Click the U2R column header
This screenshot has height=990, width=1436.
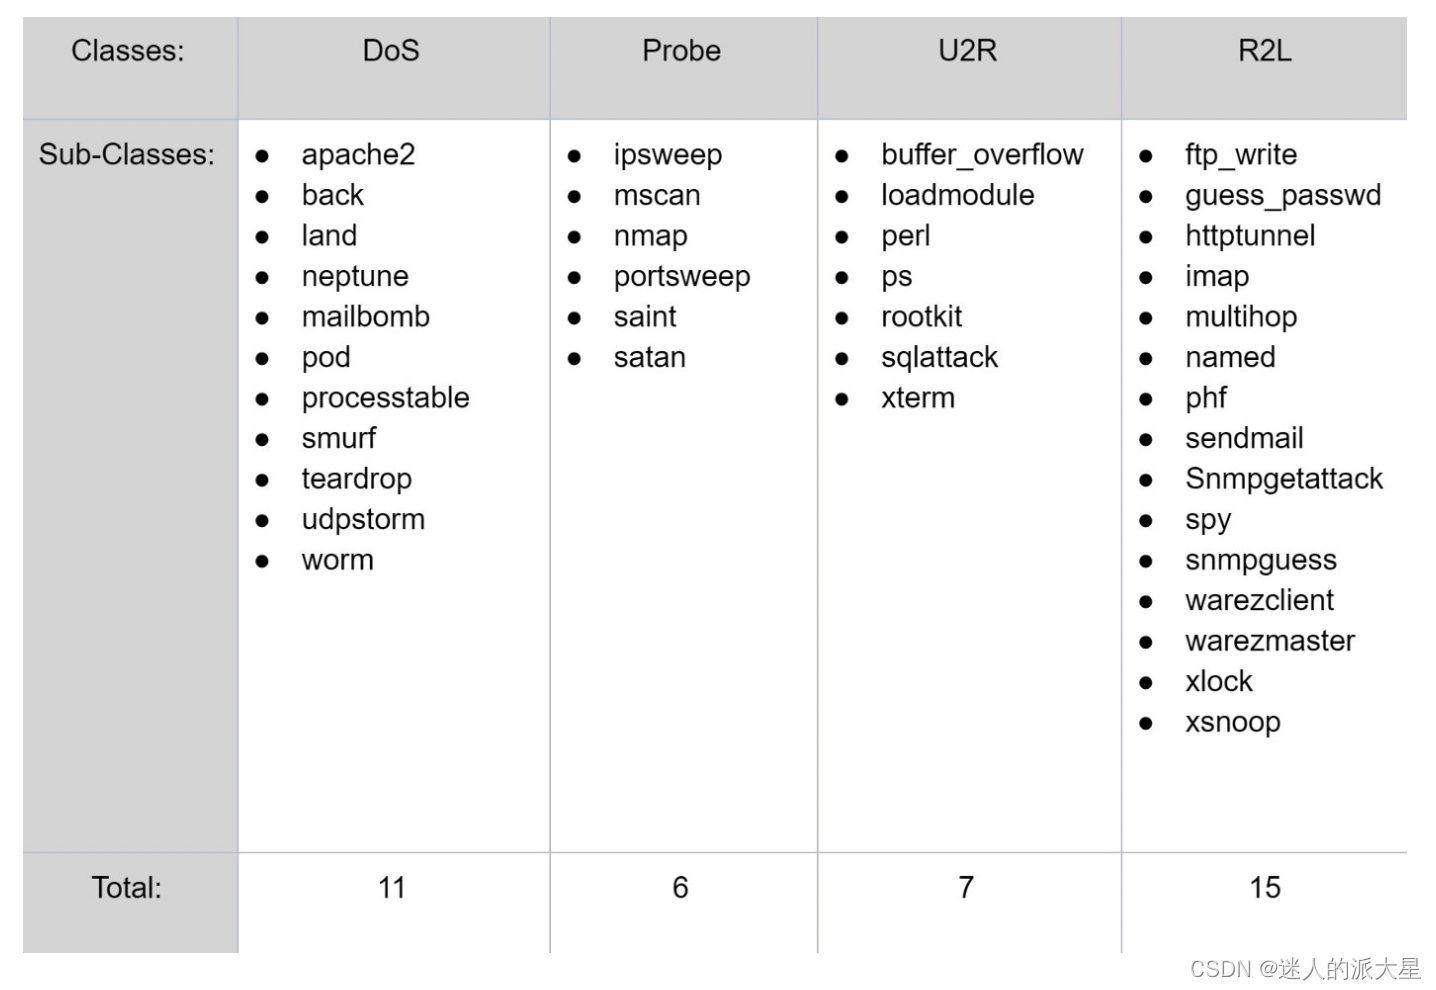pyautogui.click(x=967, y=51)
